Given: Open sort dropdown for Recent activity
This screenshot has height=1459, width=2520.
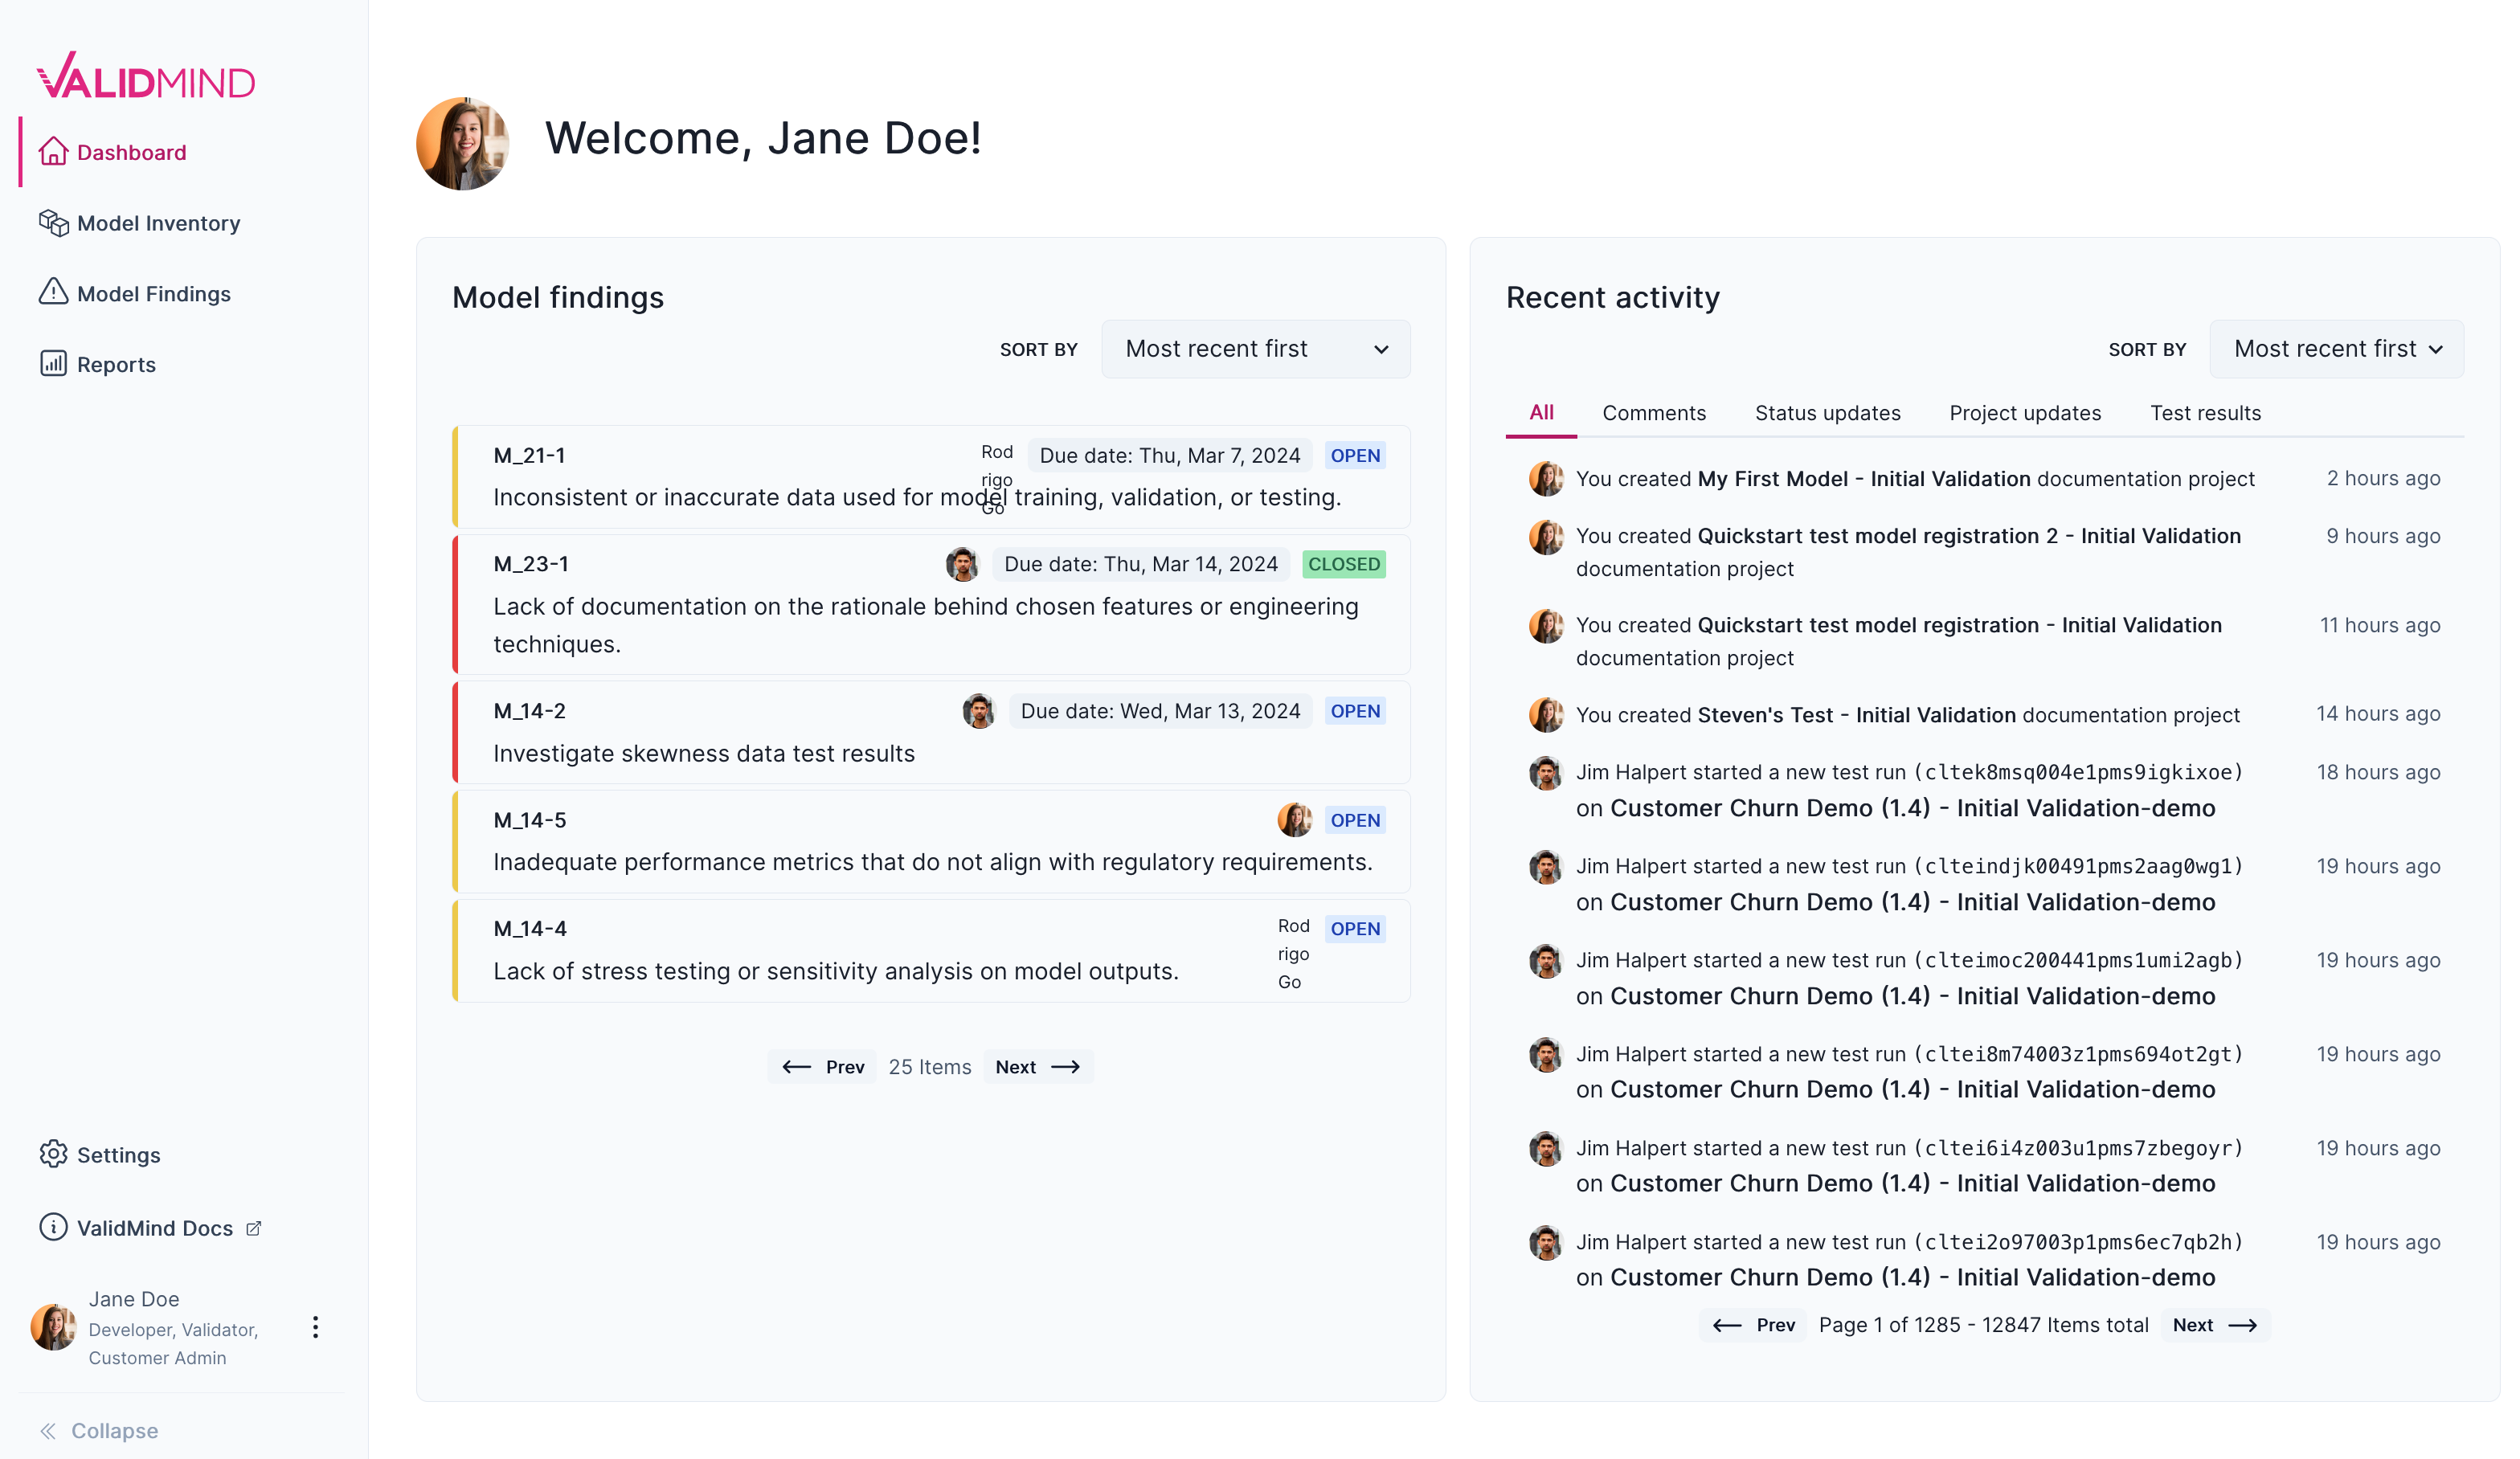Looking at the screenshot, I should (2337, 349).
